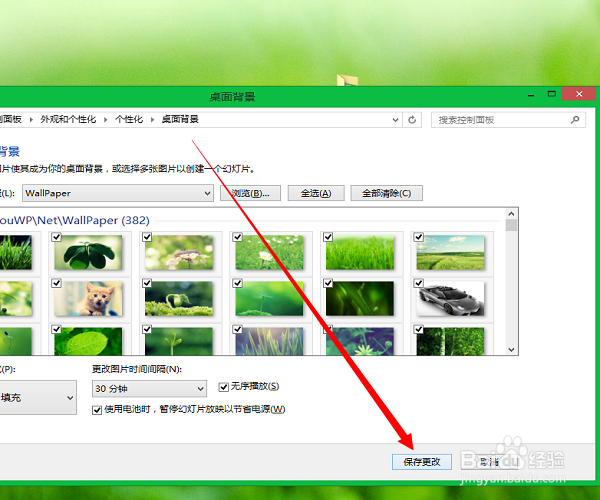The height and width of the screenshot is (500, 600).
Task: Expand the arrow after 外观和个性化 breadcrumb
Action: pyautogui.click(x=105, y=120)
